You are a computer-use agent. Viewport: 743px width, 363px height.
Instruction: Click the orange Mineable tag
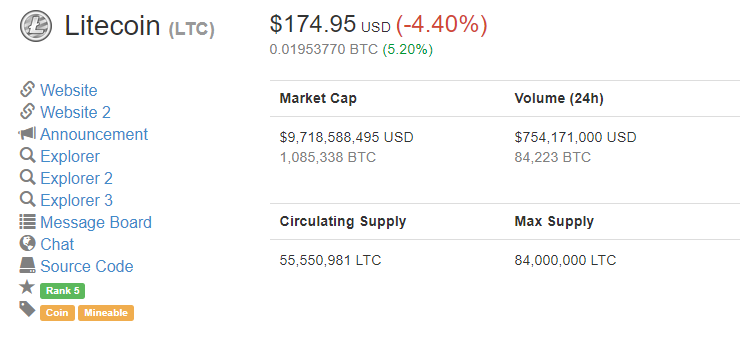tap(106, 313)
